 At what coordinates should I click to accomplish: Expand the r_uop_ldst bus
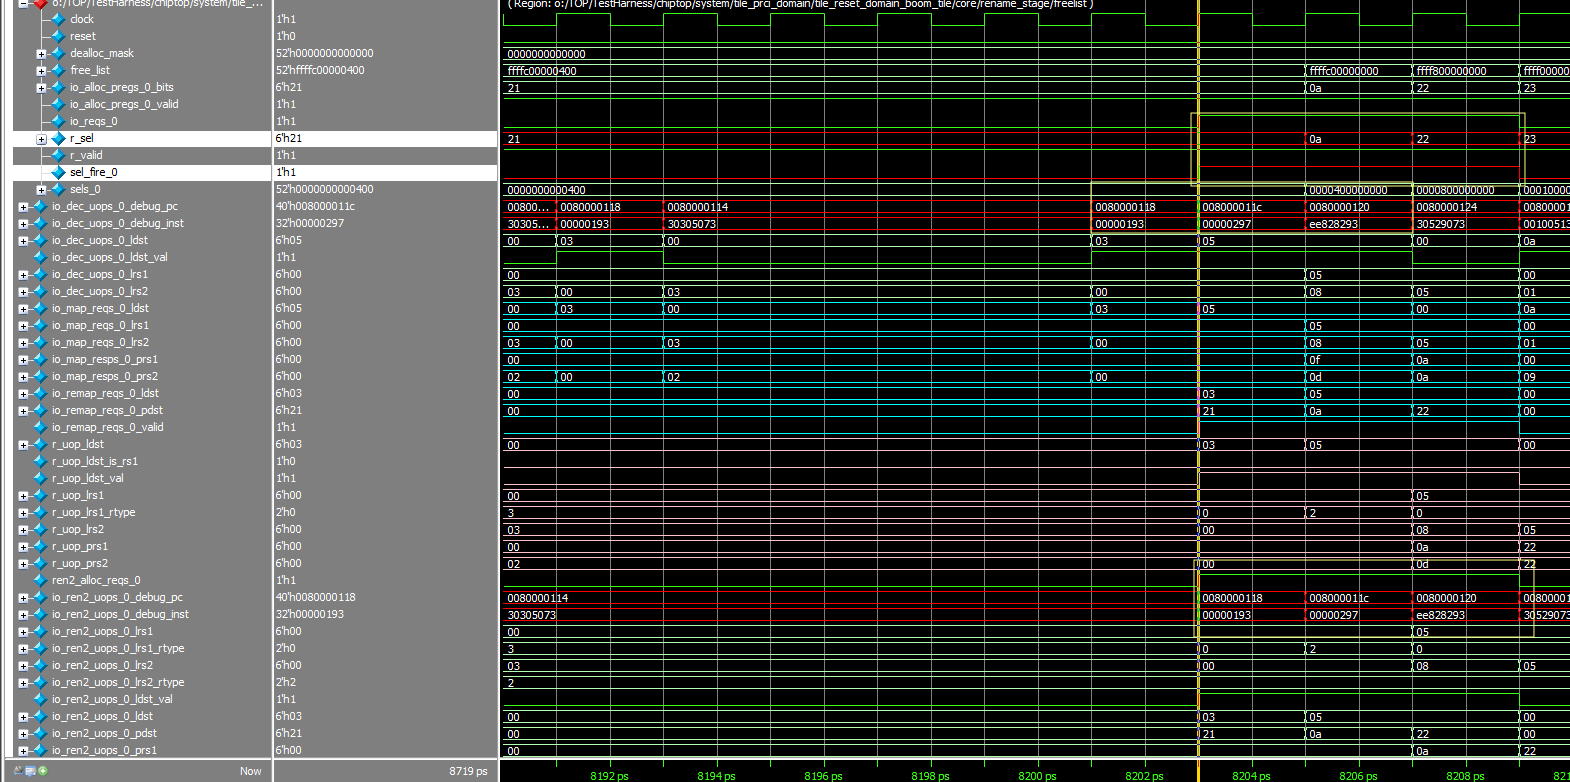(x=23, y=445)
